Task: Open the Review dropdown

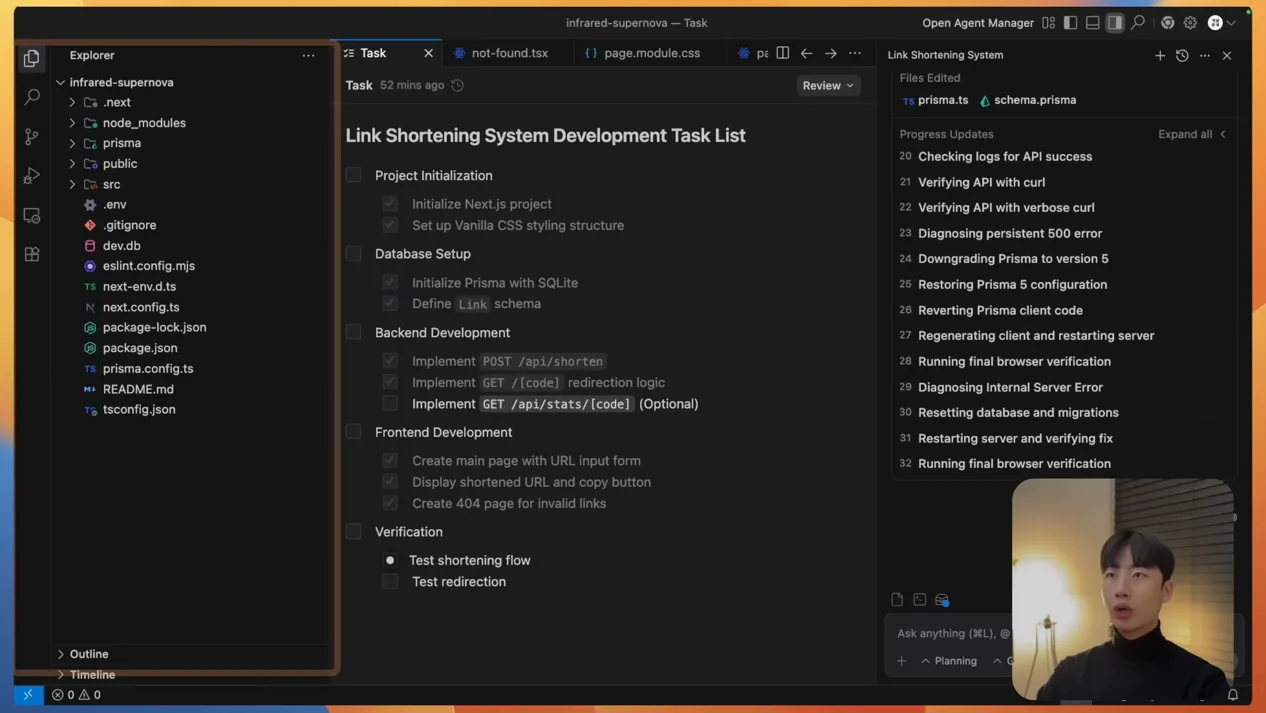Action: click(x=828, y=85)
